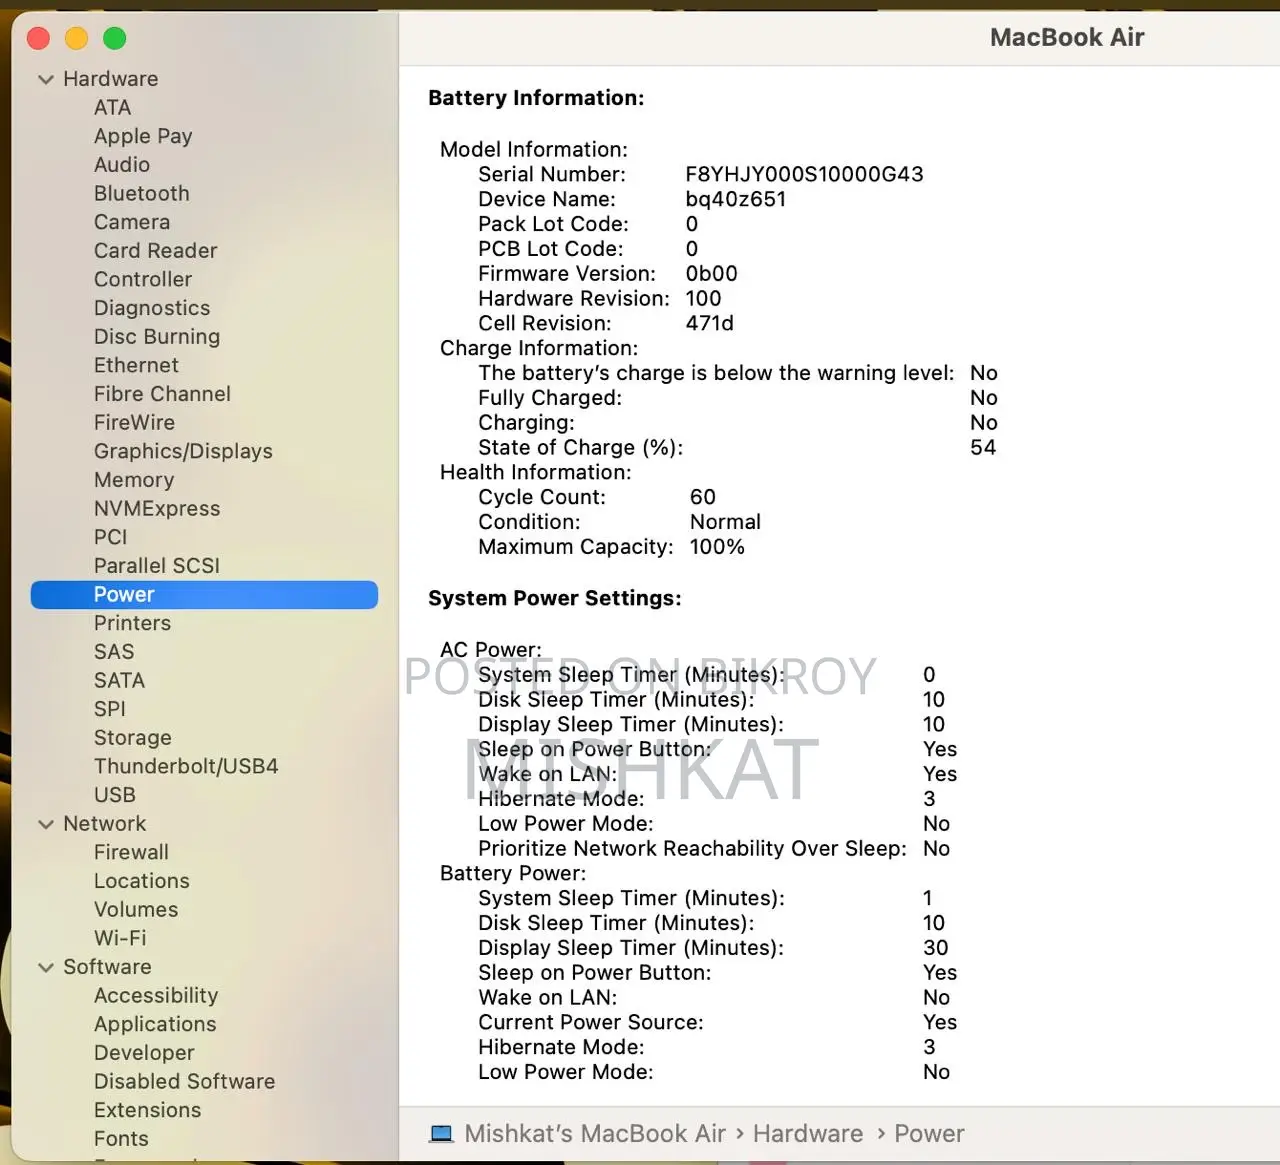Image resolution: width=1280 pixels, height=1165 pixels.
Task: Open Applications under Software
Action: coord(155,1025)
